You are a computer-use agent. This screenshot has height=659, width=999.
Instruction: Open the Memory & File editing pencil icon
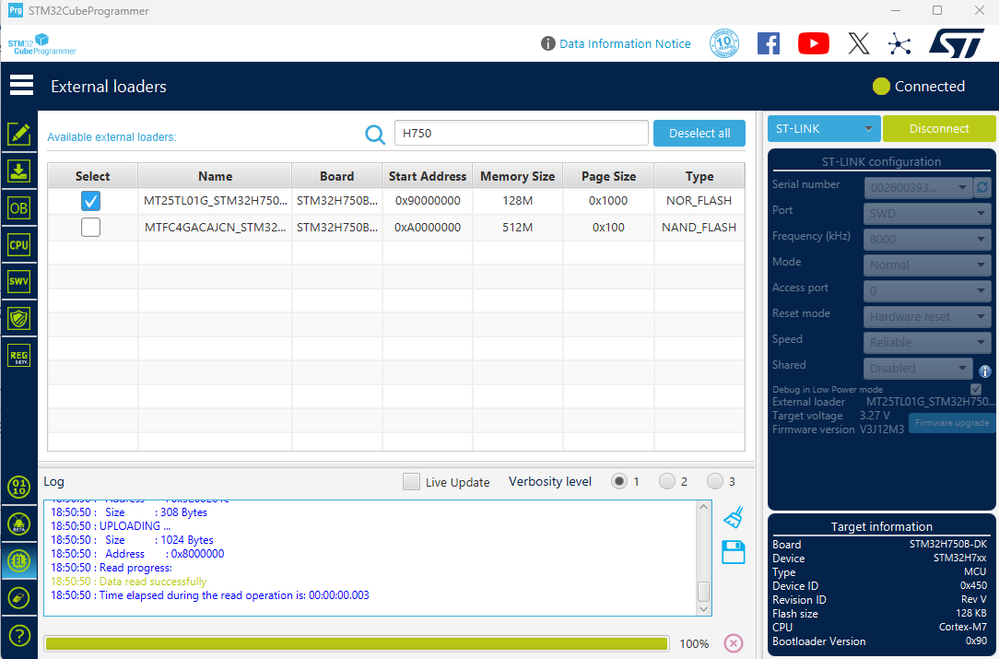19,134
